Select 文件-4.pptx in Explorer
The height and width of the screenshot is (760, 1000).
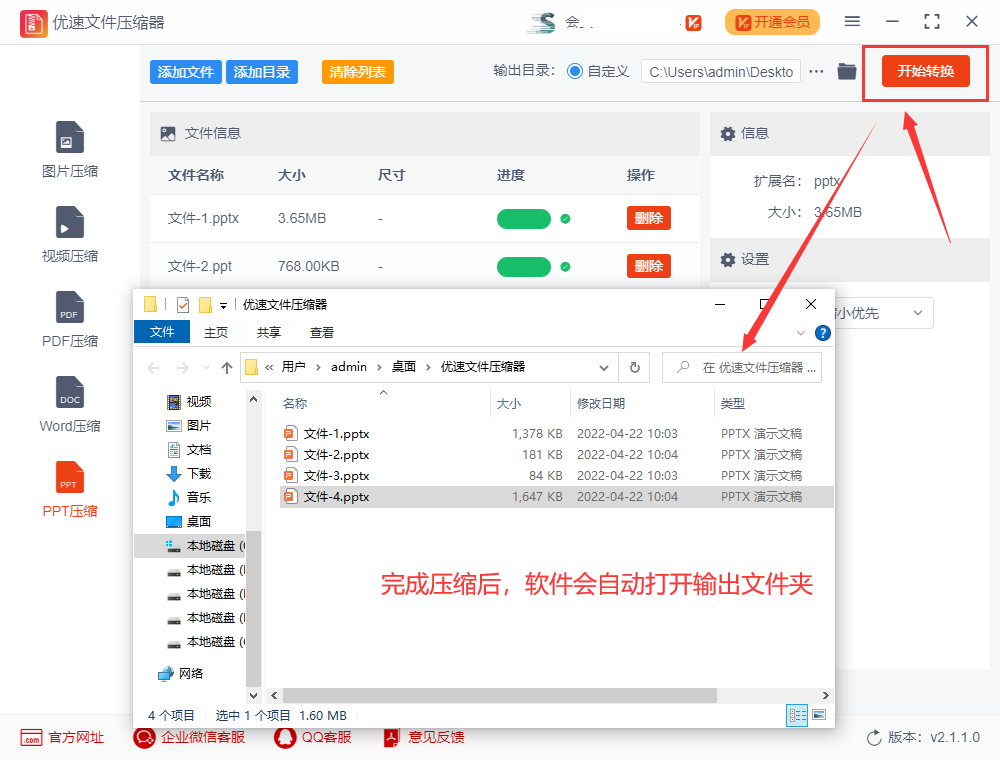tap(556, 497)
